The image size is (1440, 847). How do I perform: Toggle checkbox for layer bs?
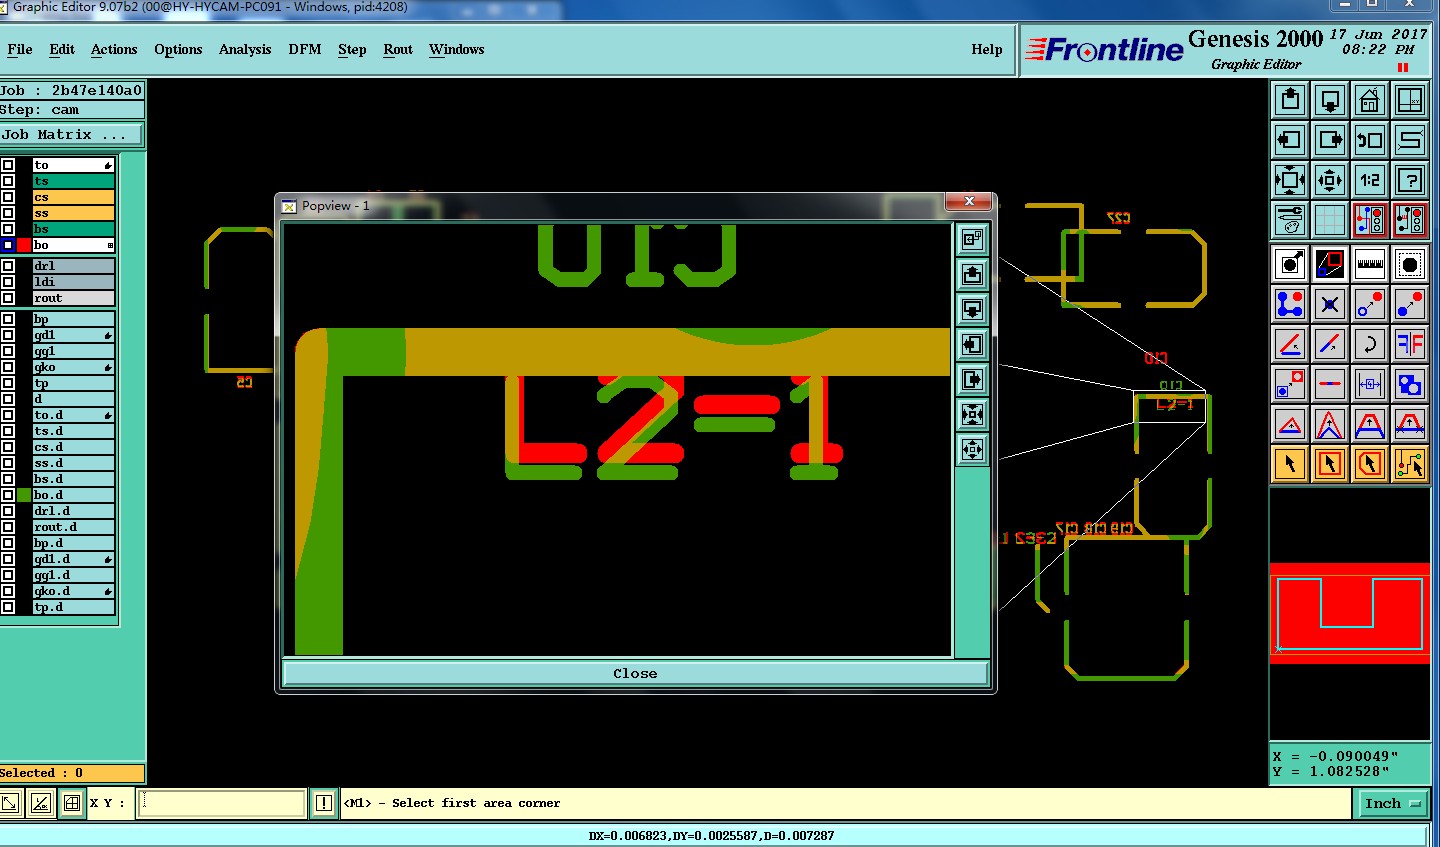coord(8,229)
